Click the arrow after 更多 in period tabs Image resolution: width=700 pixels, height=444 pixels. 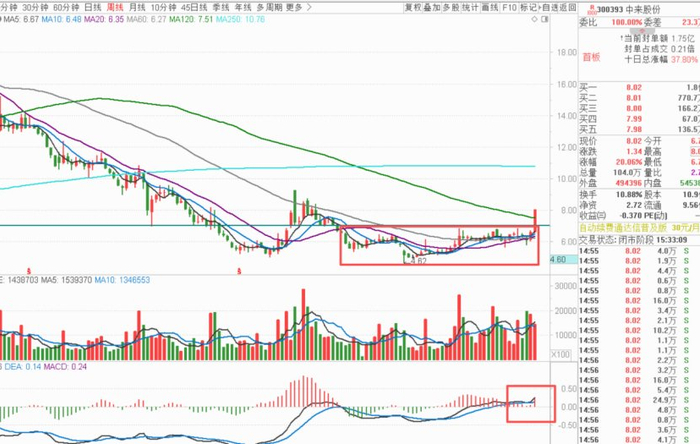(309, 7)
